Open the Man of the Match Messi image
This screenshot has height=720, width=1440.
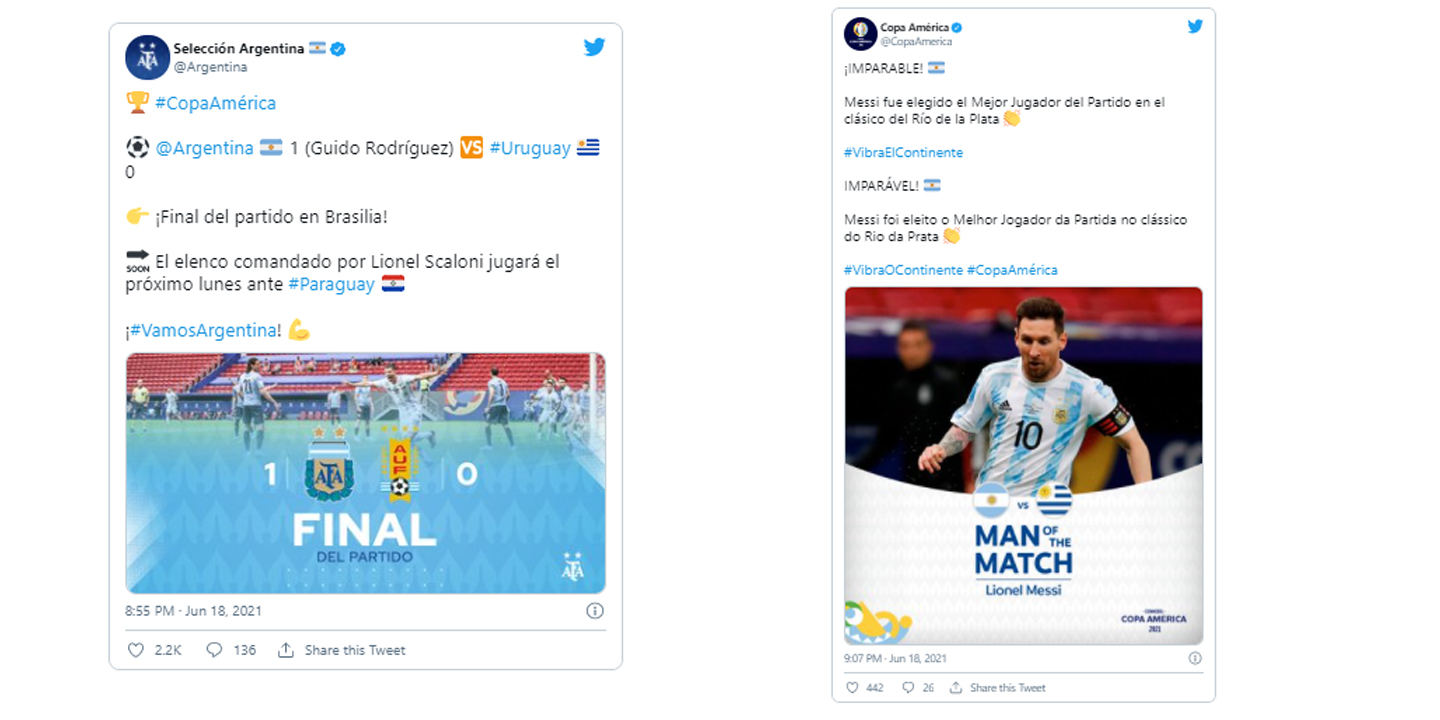coord(1023,466)
